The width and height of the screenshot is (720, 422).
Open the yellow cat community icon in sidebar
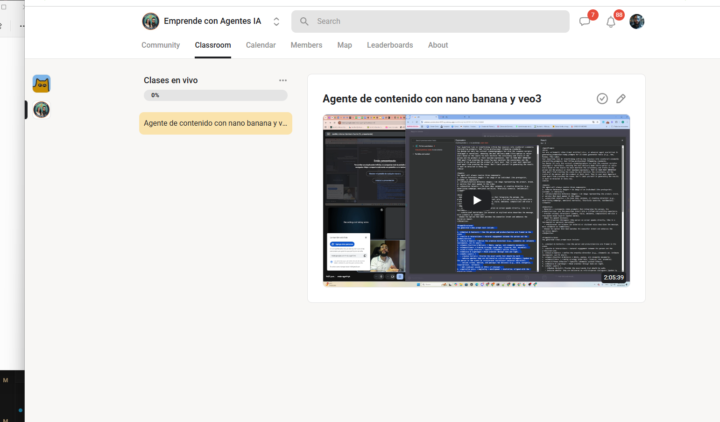(x=41, y=84)
